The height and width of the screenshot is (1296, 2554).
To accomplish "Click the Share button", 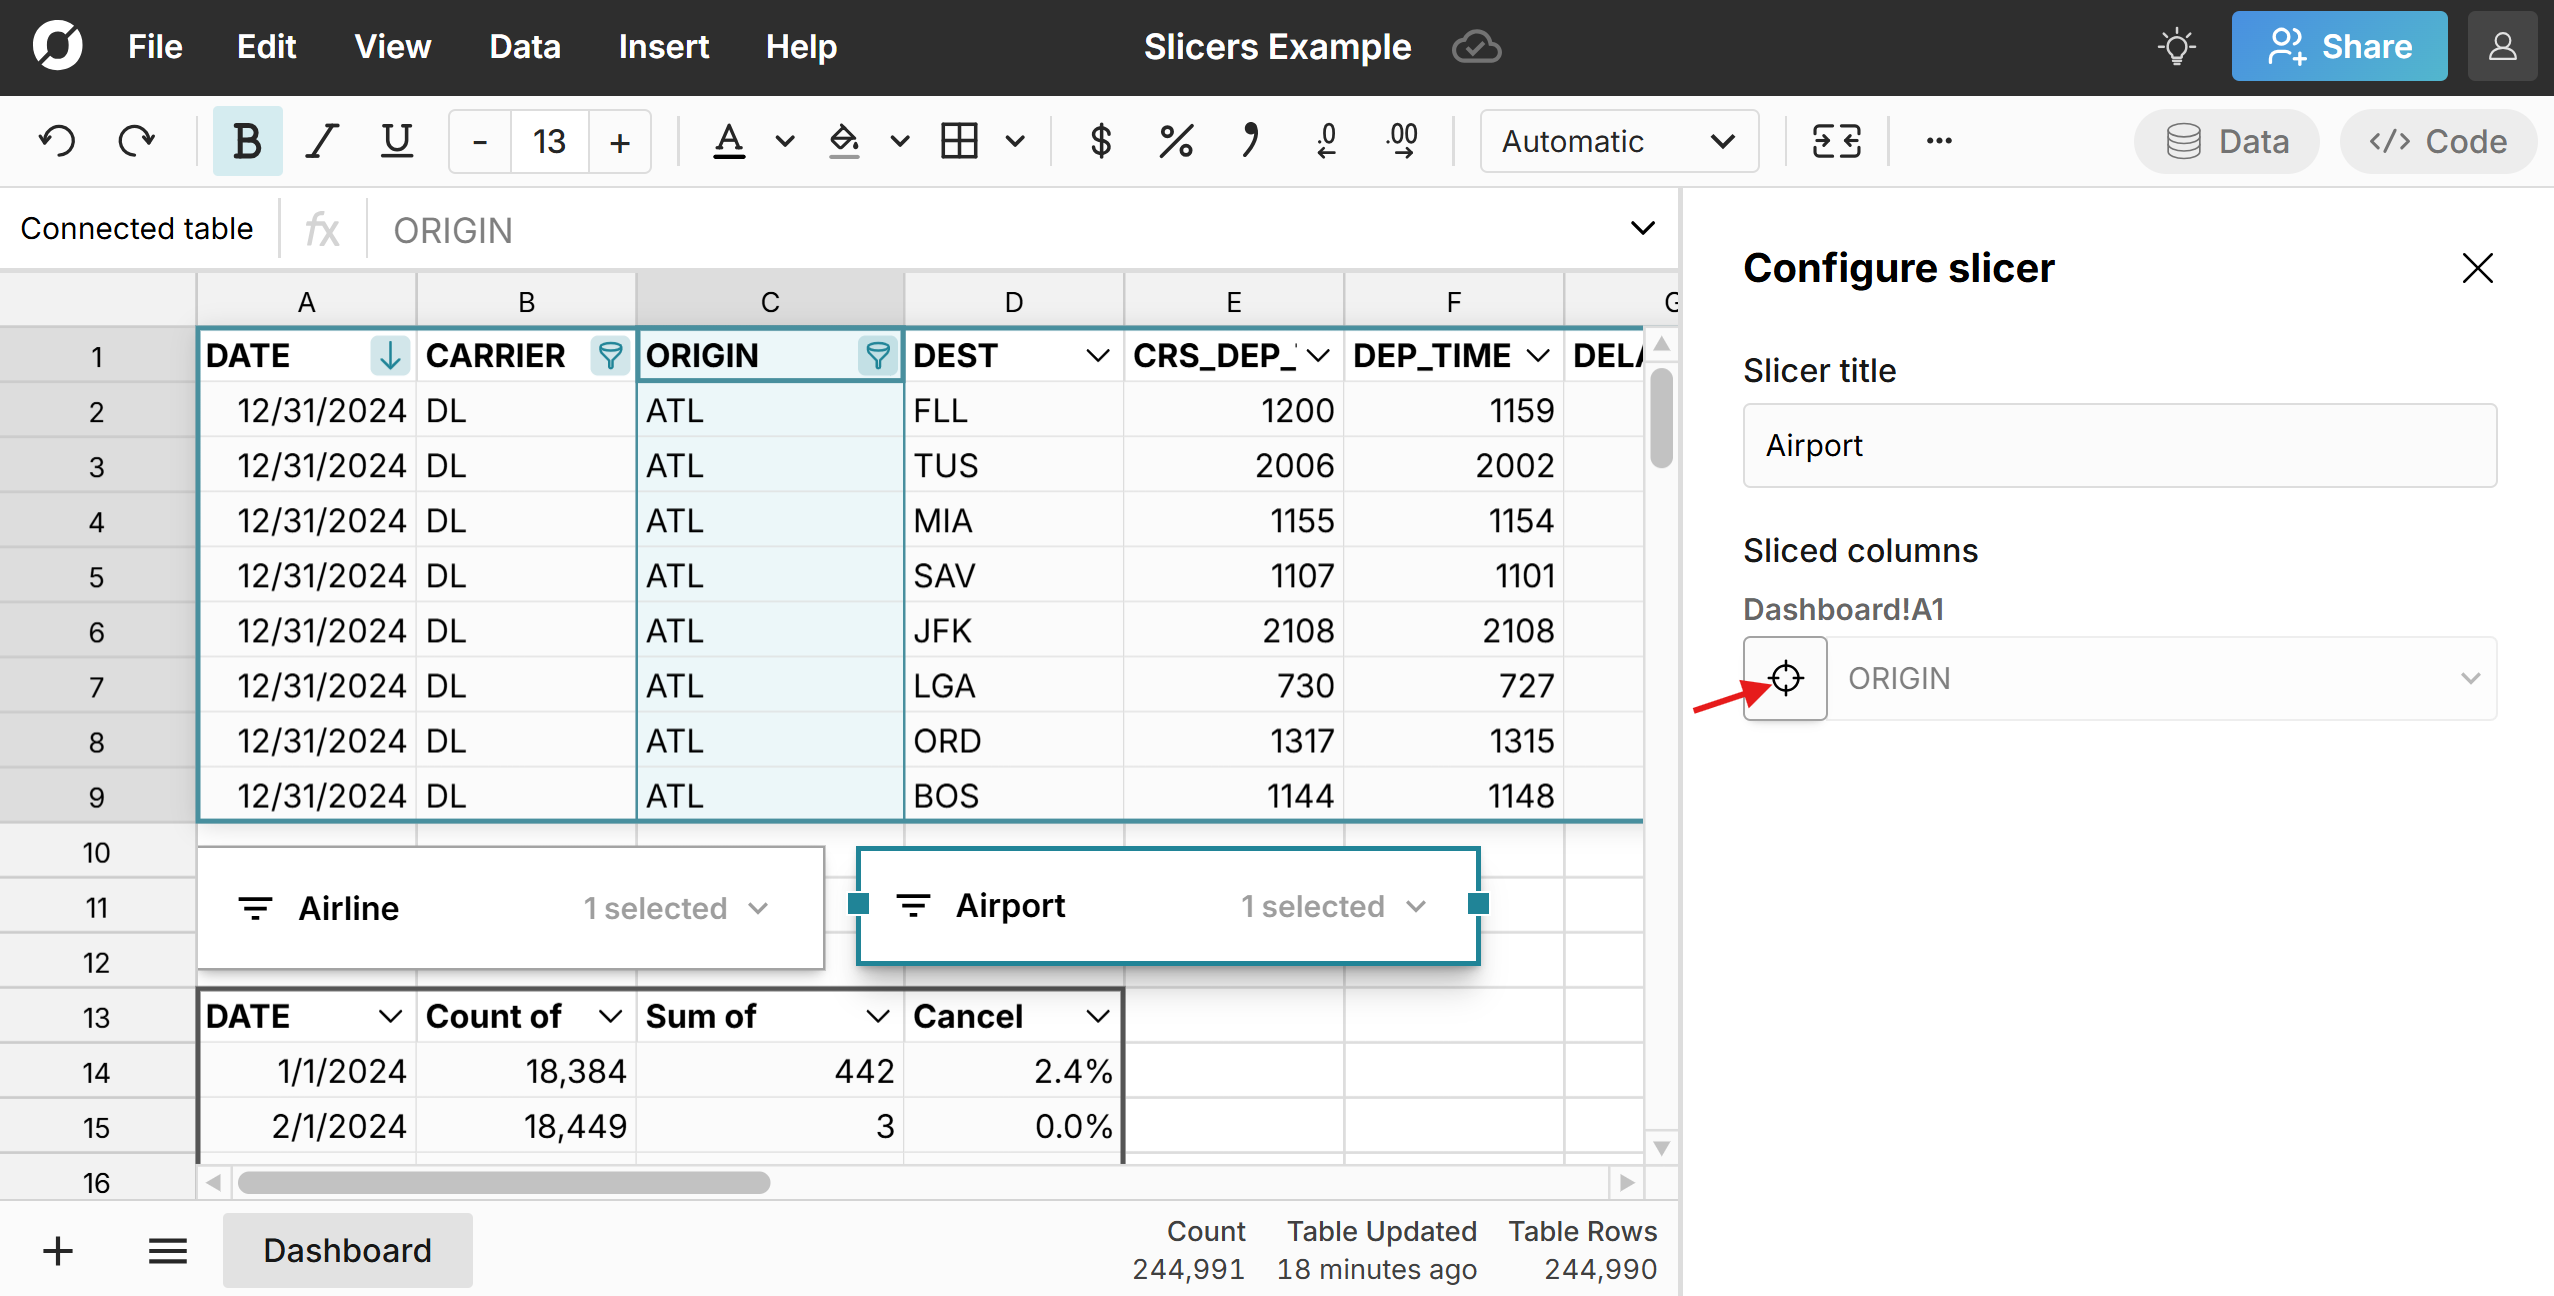I will (2338, 45).
